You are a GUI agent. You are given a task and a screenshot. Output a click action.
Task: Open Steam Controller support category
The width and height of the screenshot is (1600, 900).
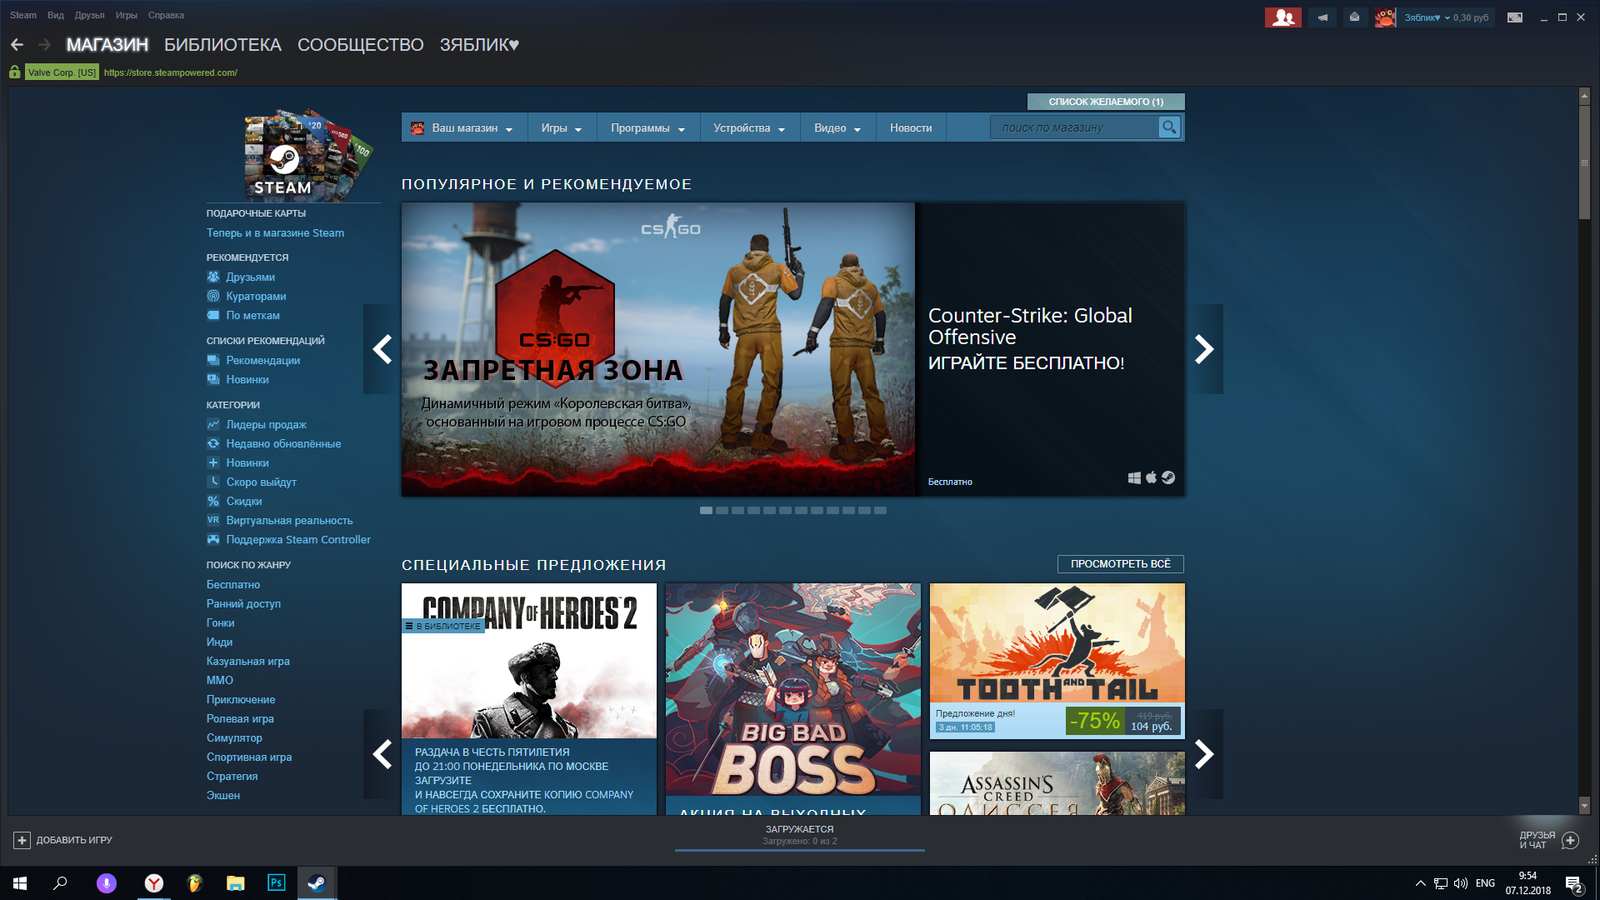[298, 539]
